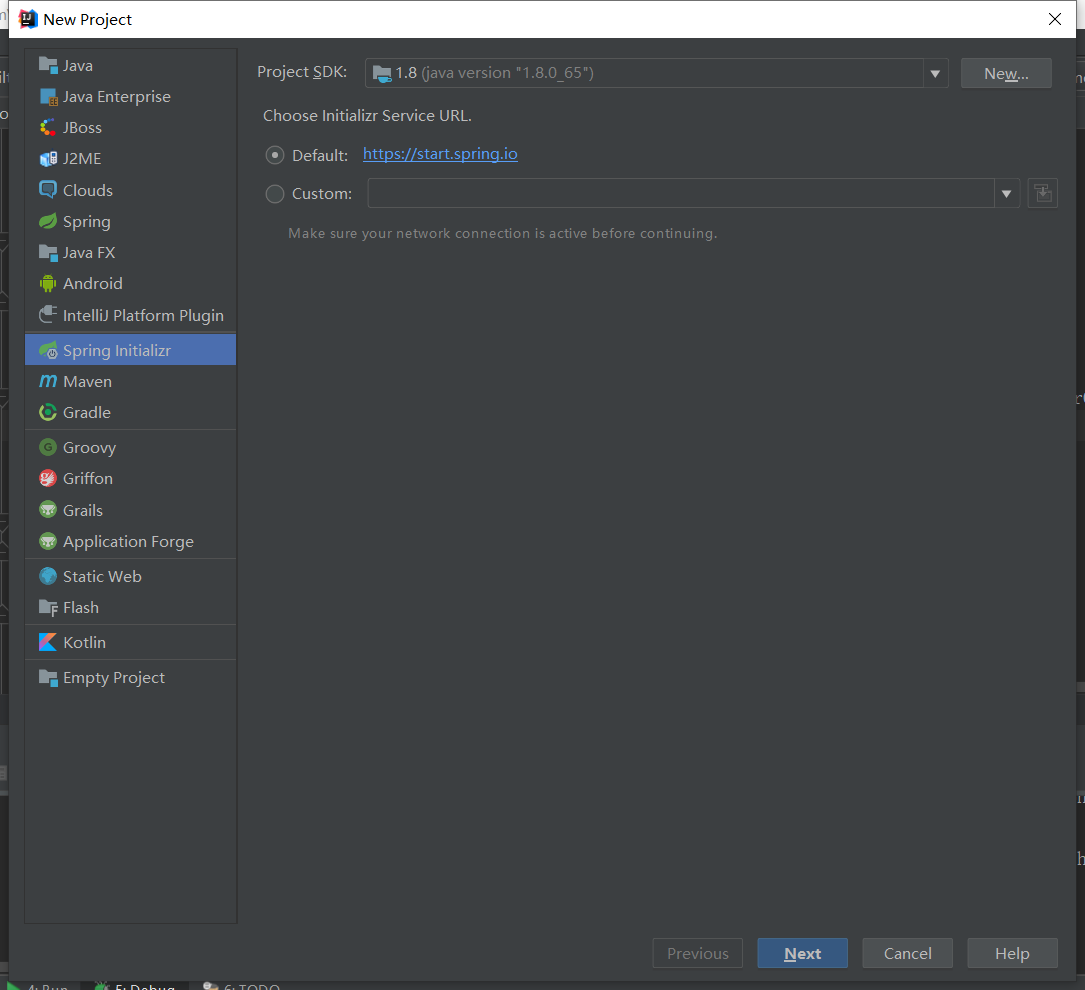Click the Java project type icon
Viewport: 1085px width, 990px height.
click(x=48, y=66)
